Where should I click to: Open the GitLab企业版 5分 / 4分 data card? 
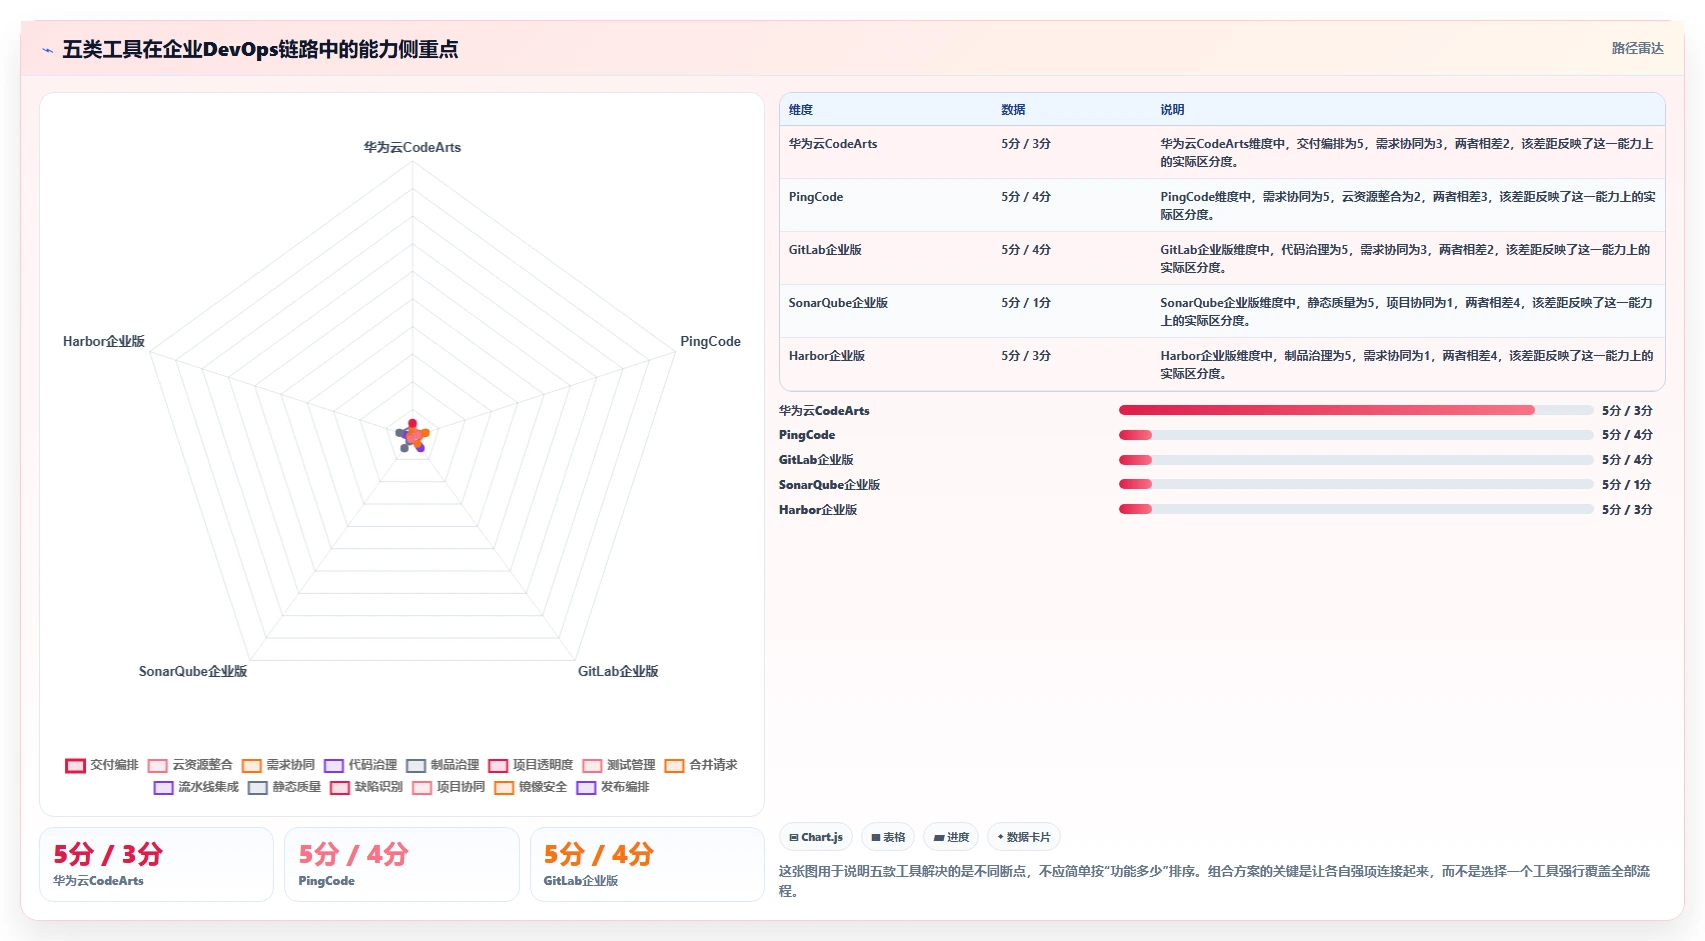click(647, 865)
